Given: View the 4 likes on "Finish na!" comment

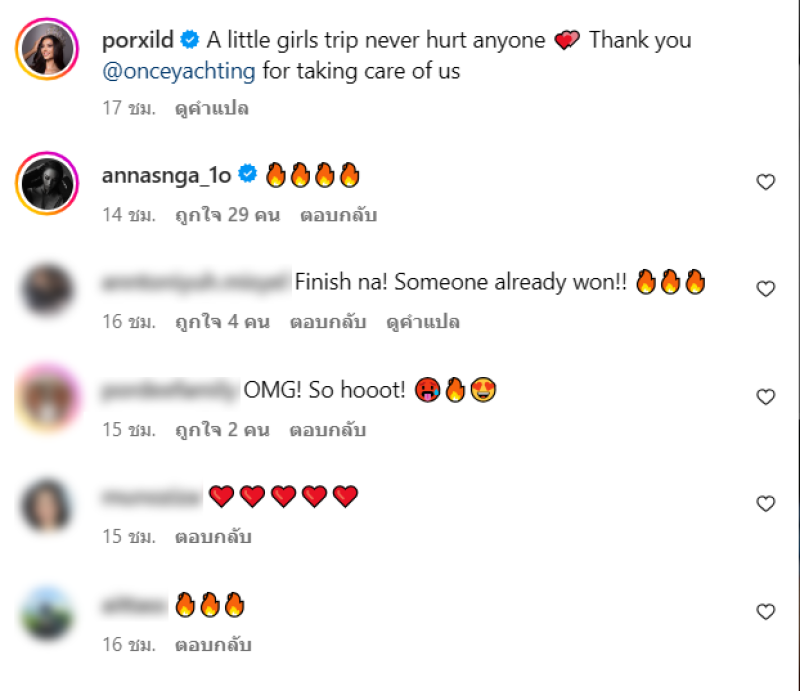Looking at the screenshot, I should coord(221,323).
